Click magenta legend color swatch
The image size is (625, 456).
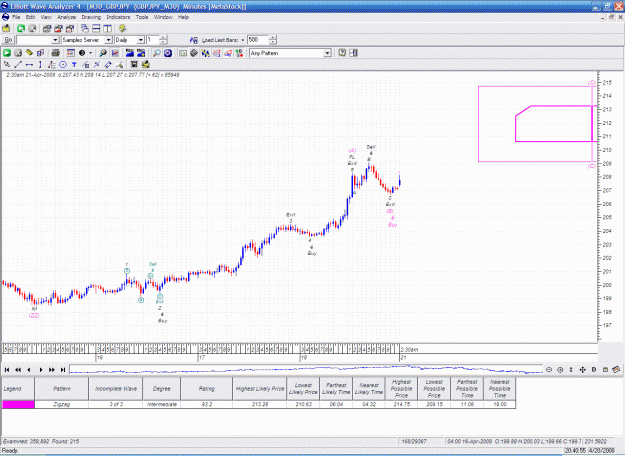(x=18, y=405)
